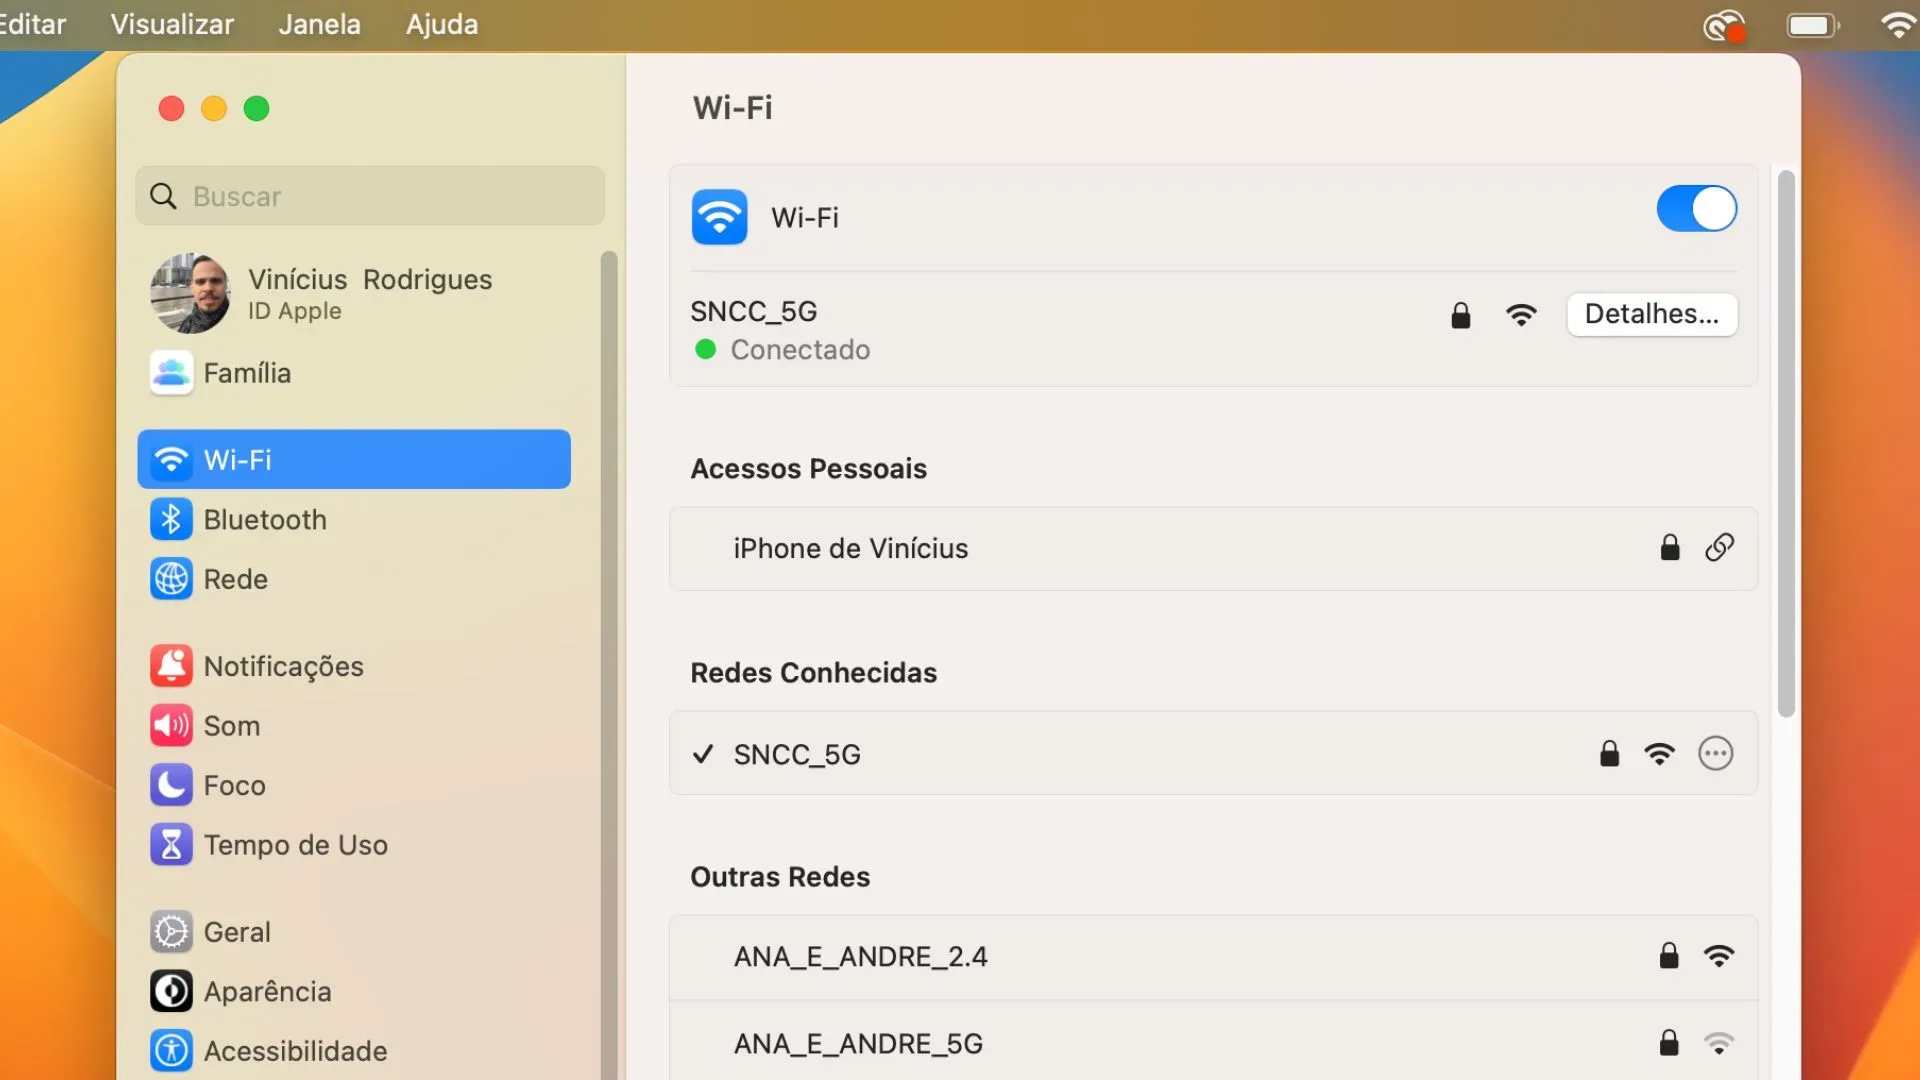
Task: Open Tempo de Uso hourglass icon
Action: 171,844
